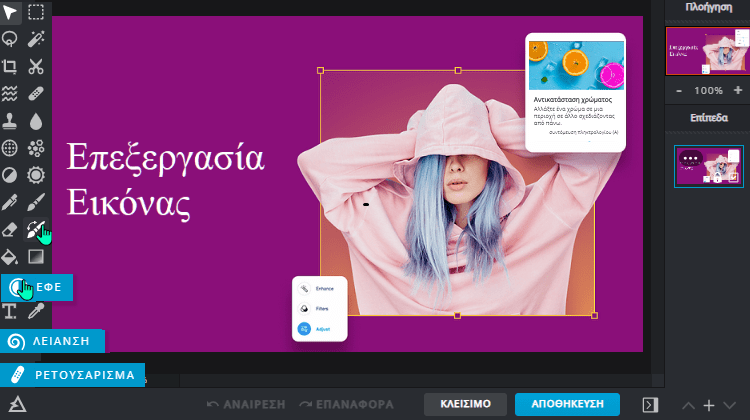The image size is (750, 420).
Task: Zoom out with the minus button
Action: 680,91
